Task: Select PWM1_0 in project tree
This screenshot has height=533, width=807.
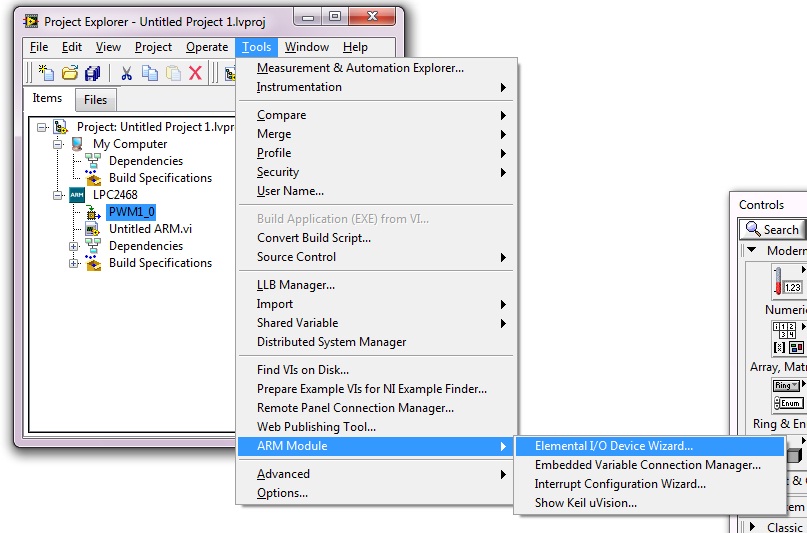Action: tap(131, 212)
